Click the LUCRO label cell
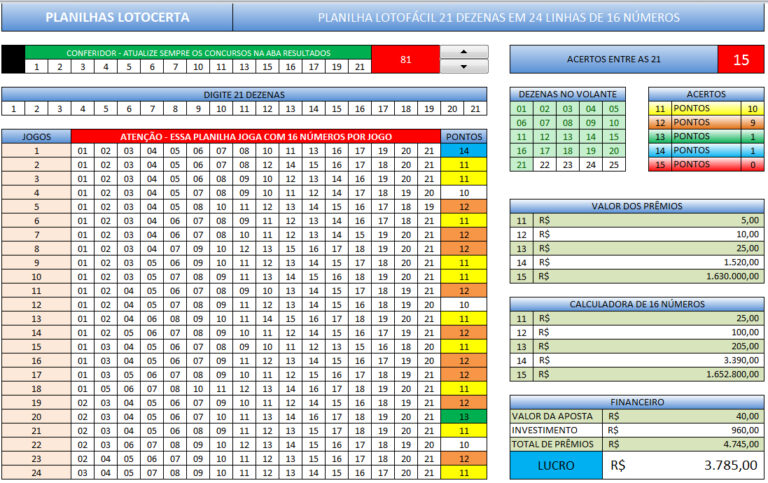Viewport: 768px width, 483px height. tap(556, 465)
